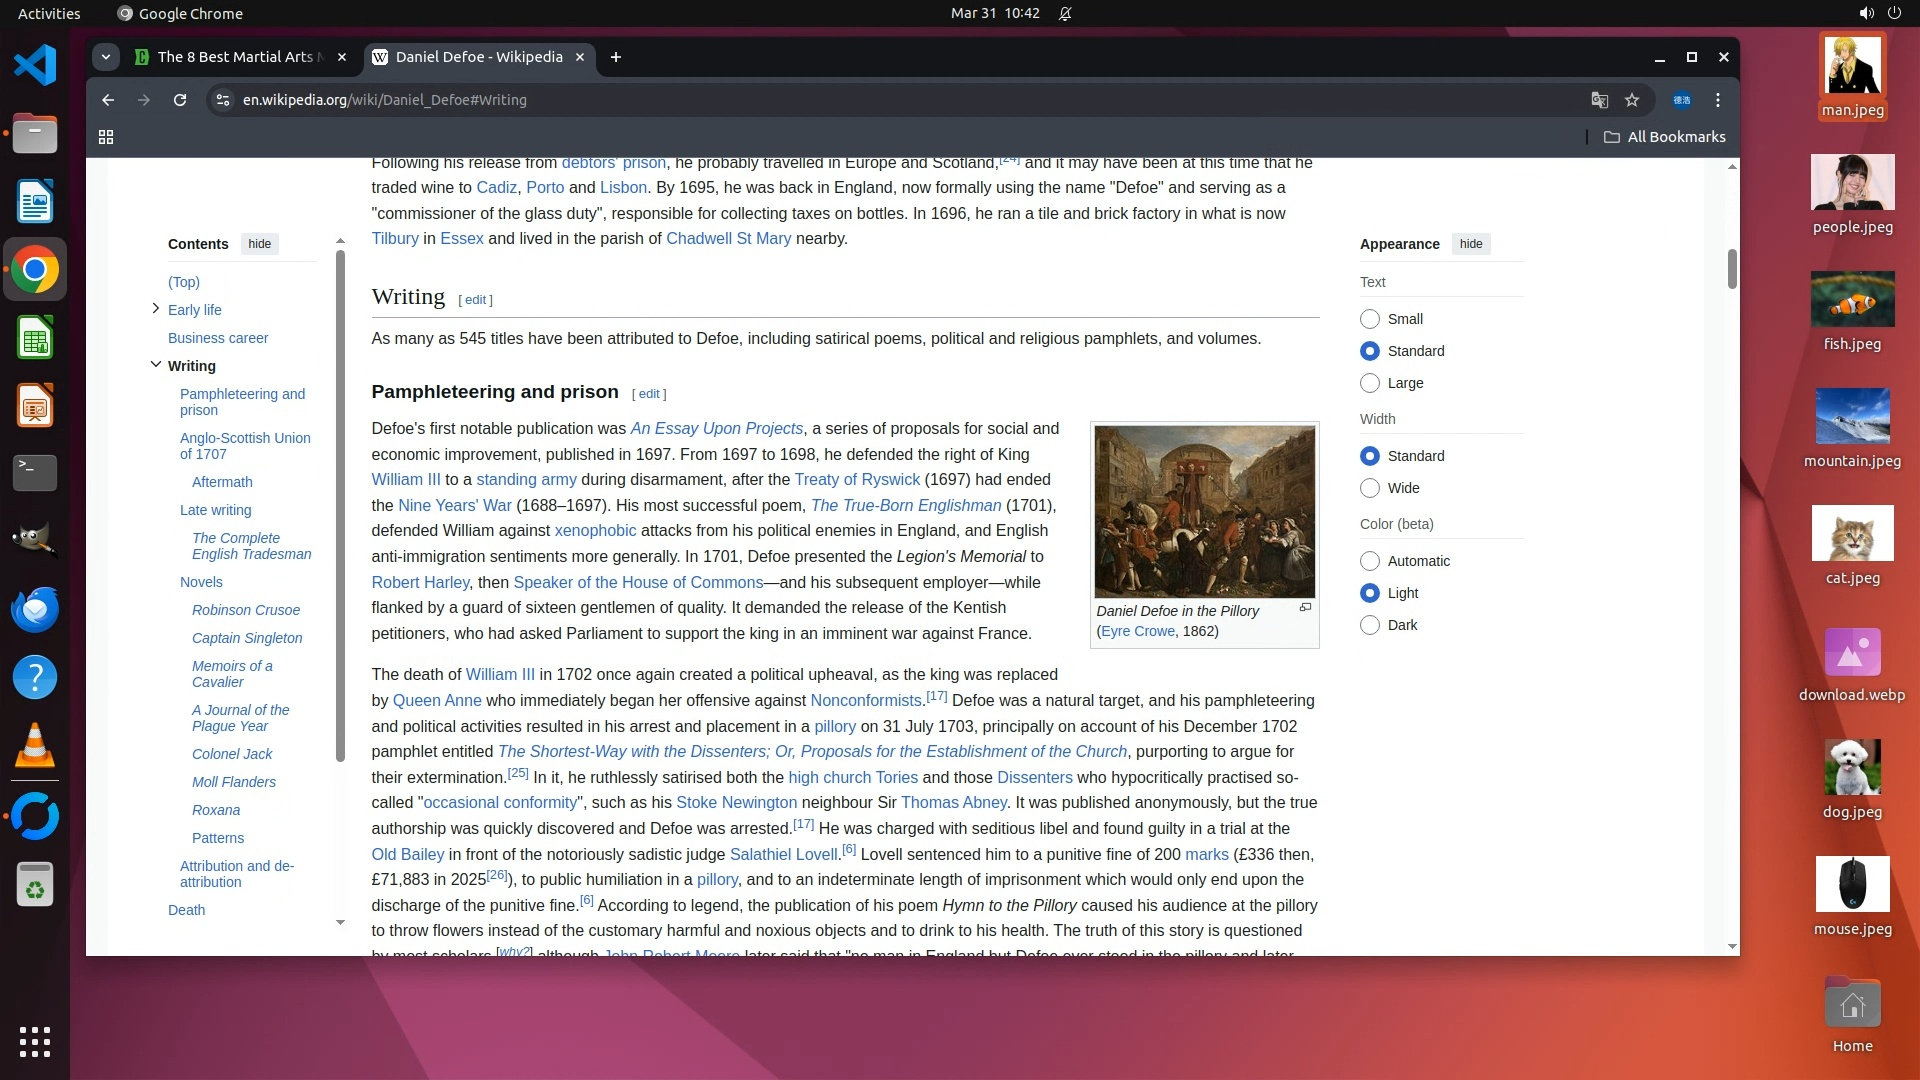Open the Google Translate page icon

coord(1599,100)
